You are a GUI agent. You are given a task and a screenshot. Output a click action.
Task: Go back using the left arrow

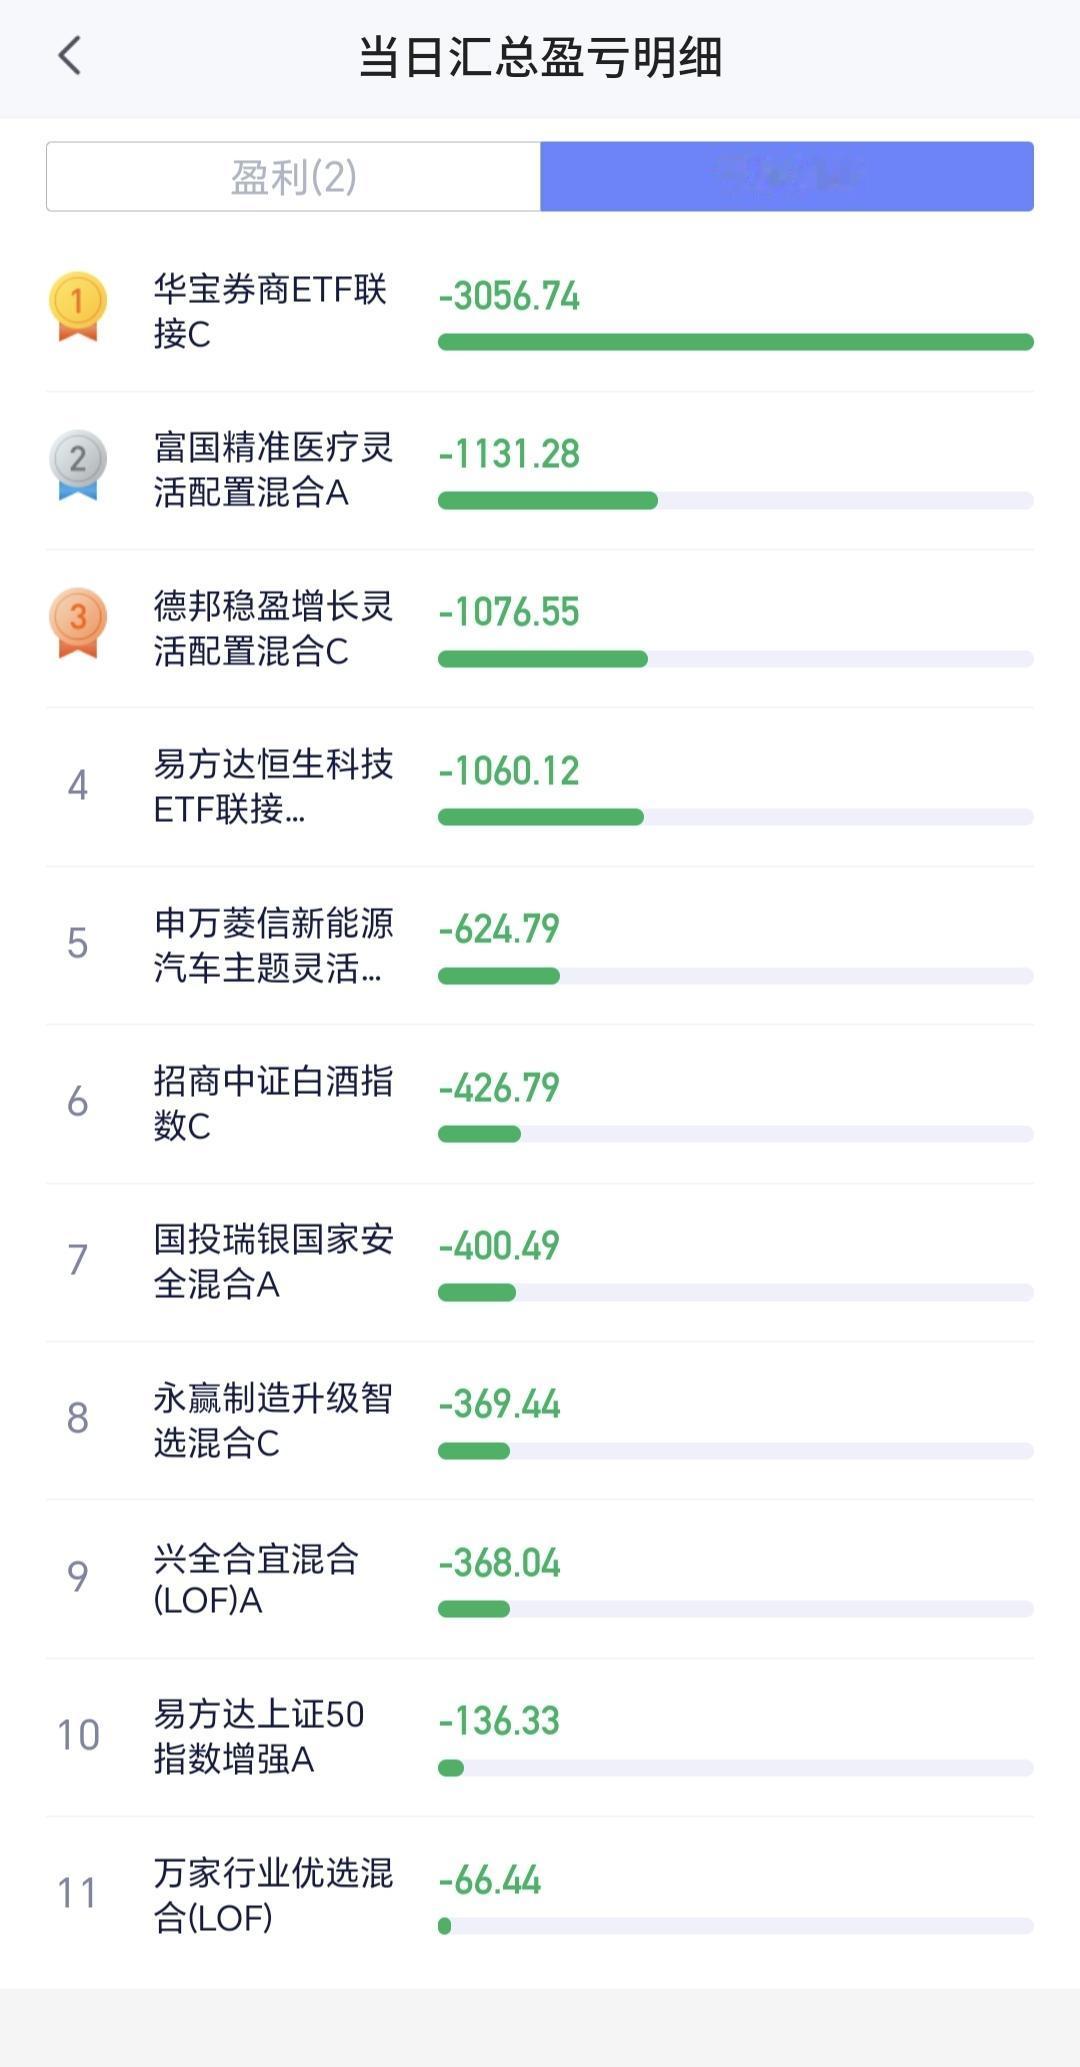(x=69, y=56)
